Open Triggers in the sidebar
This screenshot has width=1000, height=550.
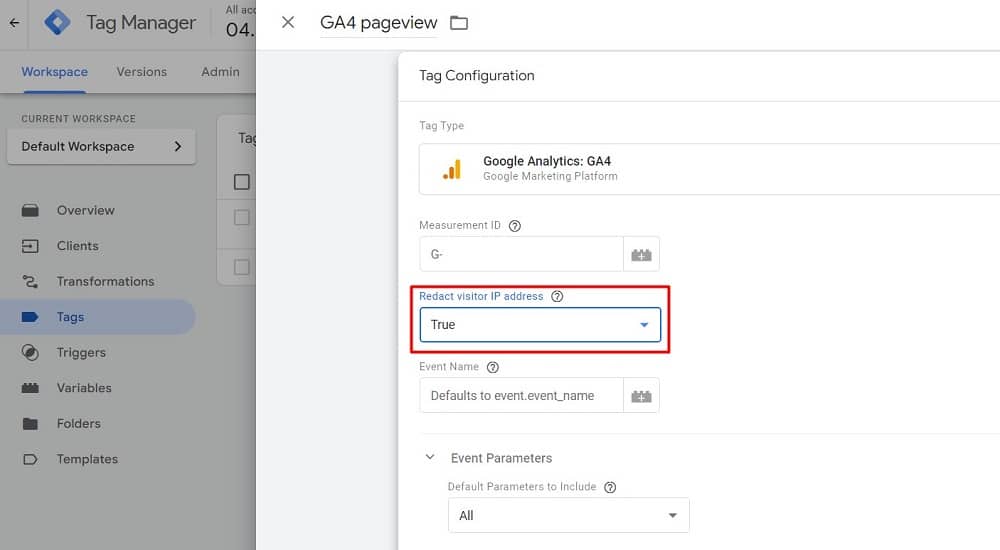coord(81,353)
